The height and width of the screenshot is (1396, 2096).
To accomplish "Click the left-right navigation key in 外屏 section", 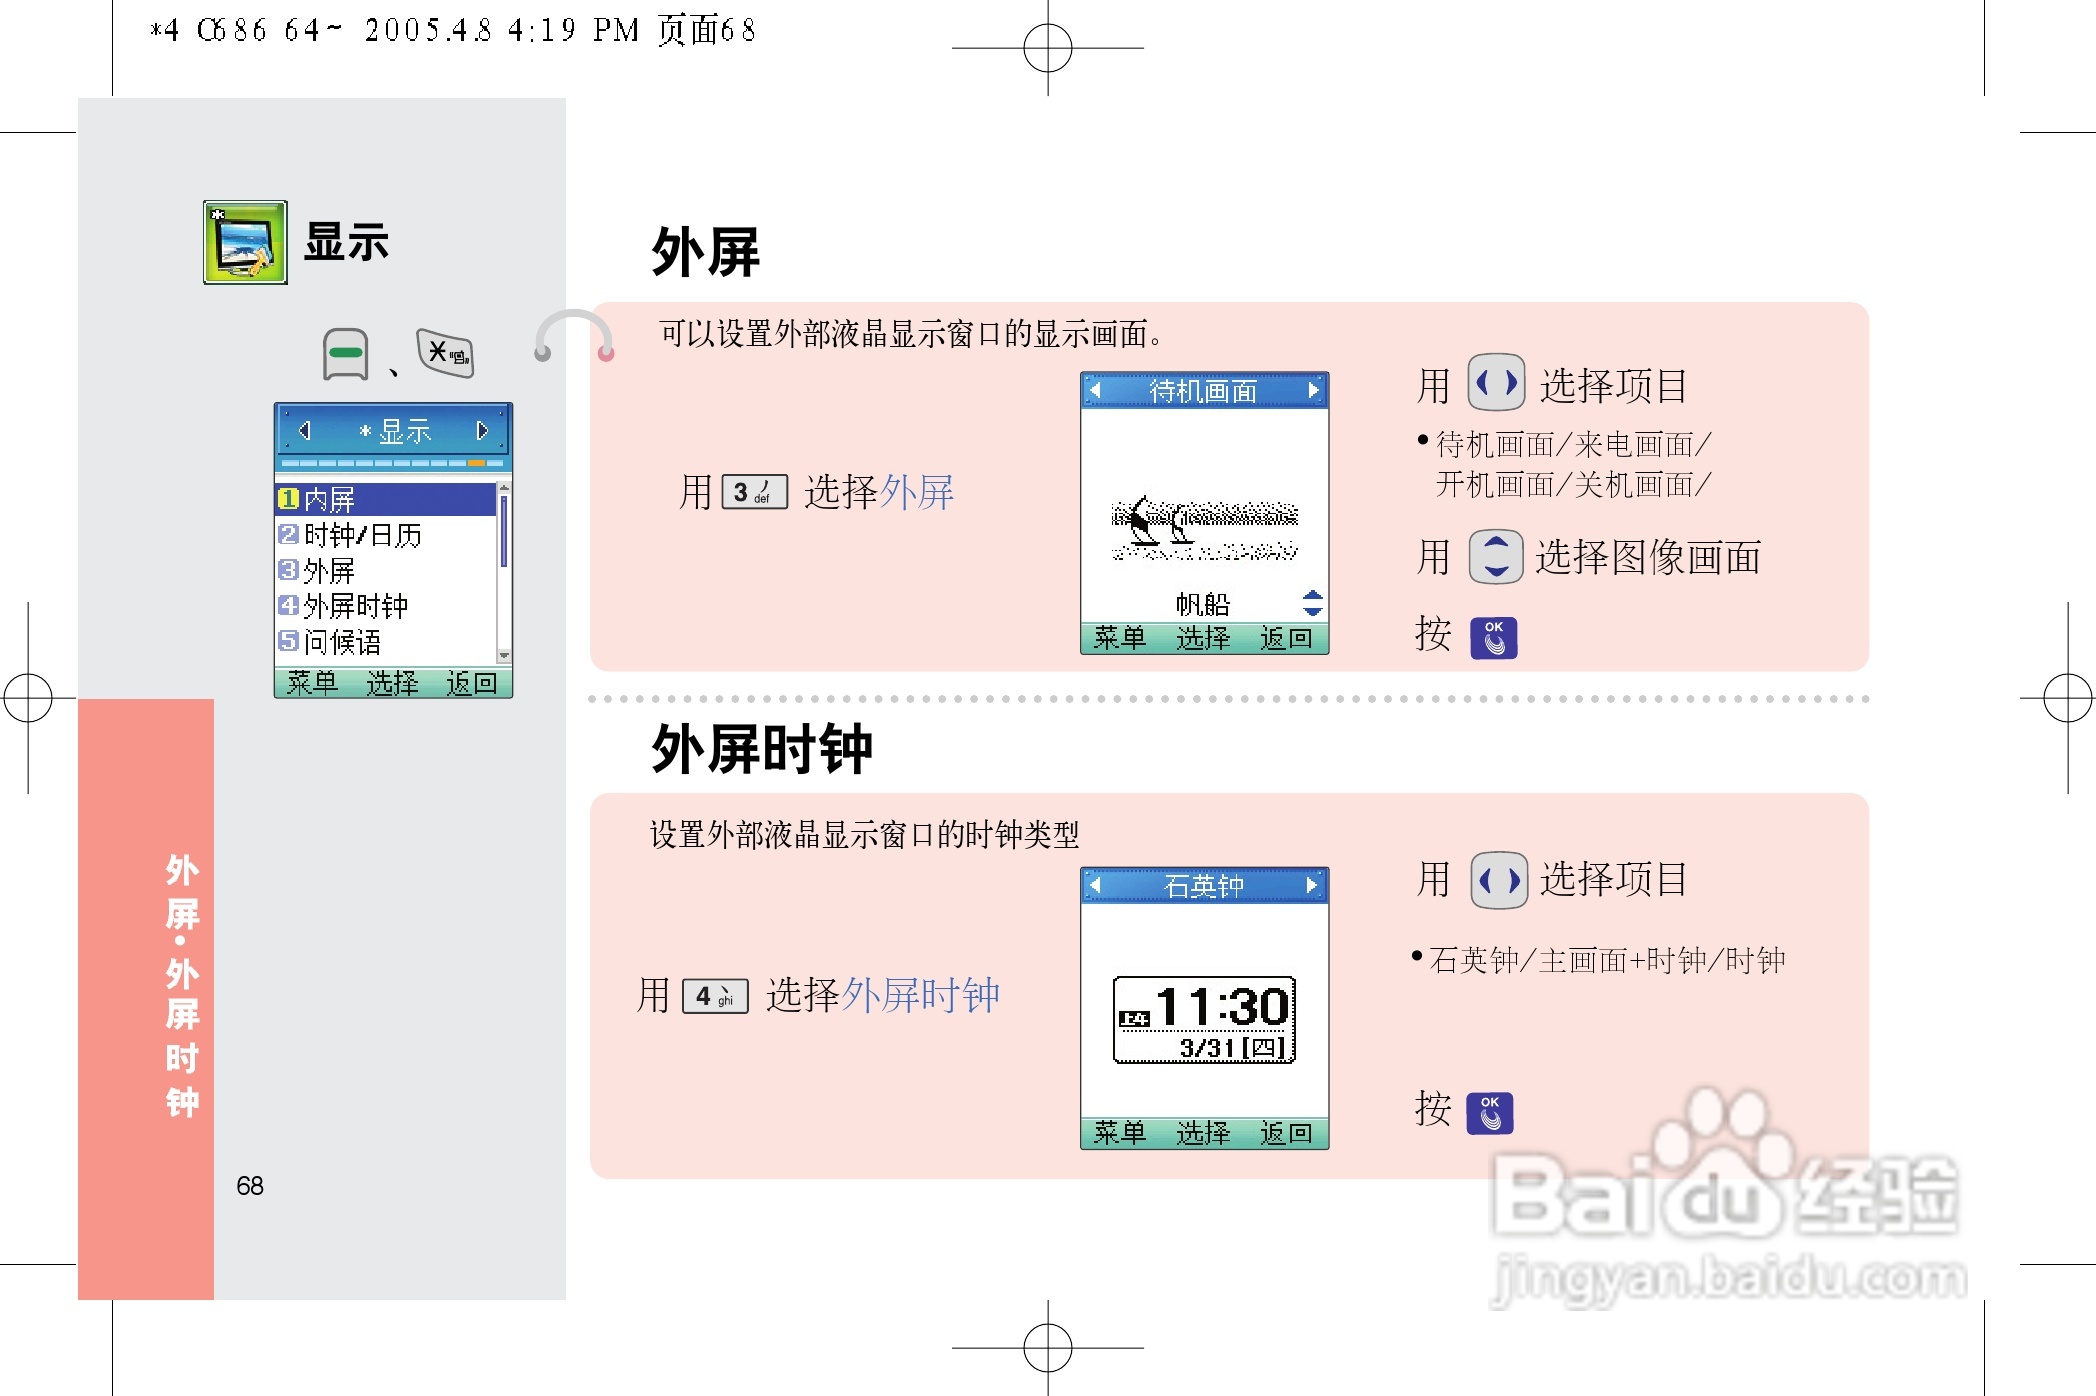I will pos(1496,382).
